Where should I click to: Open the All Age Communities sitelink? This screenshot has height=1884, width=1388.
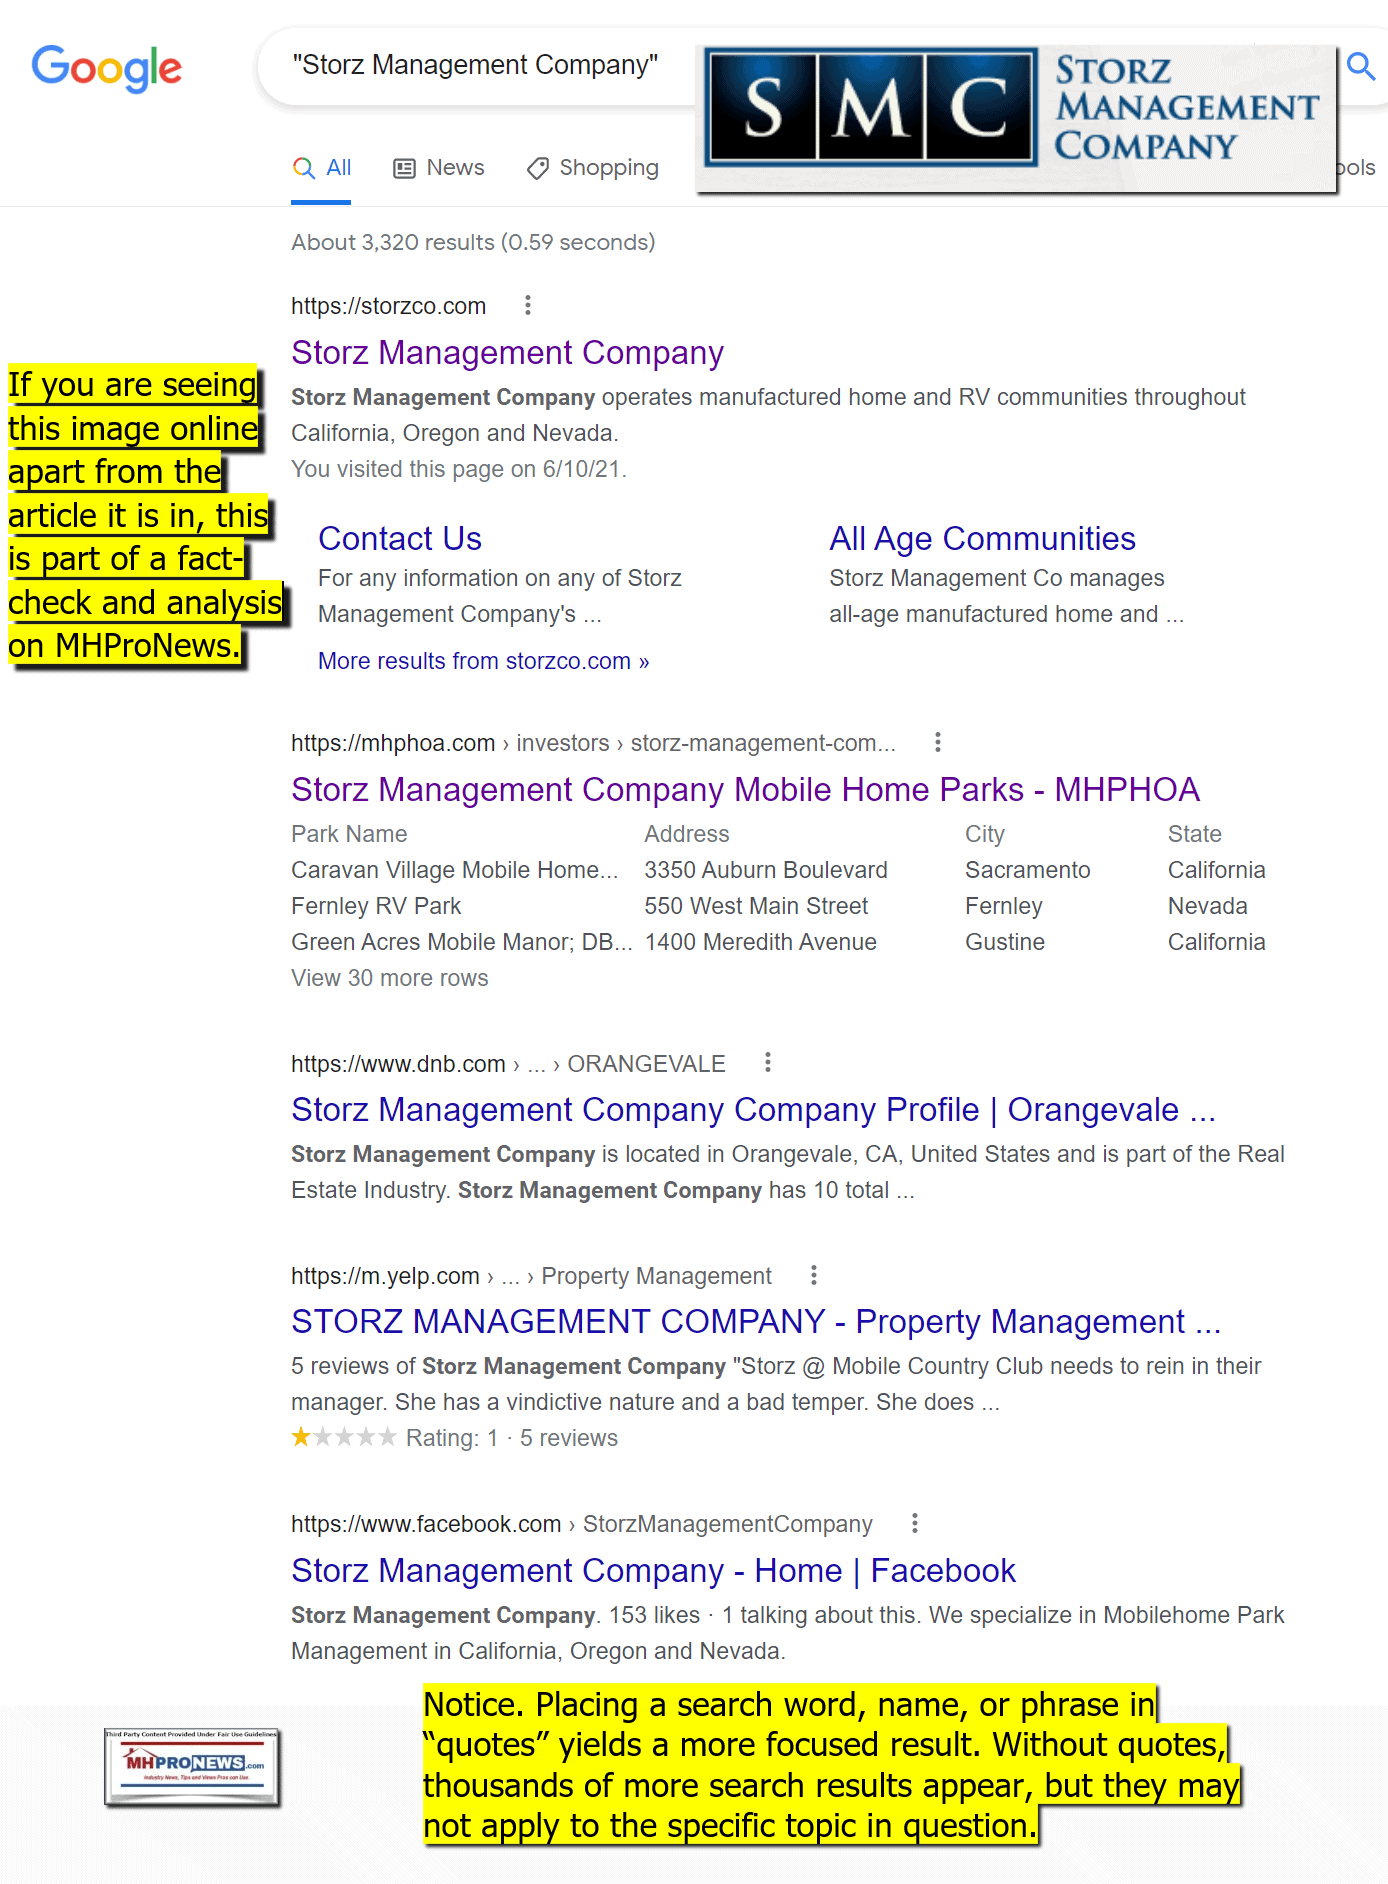982,539
